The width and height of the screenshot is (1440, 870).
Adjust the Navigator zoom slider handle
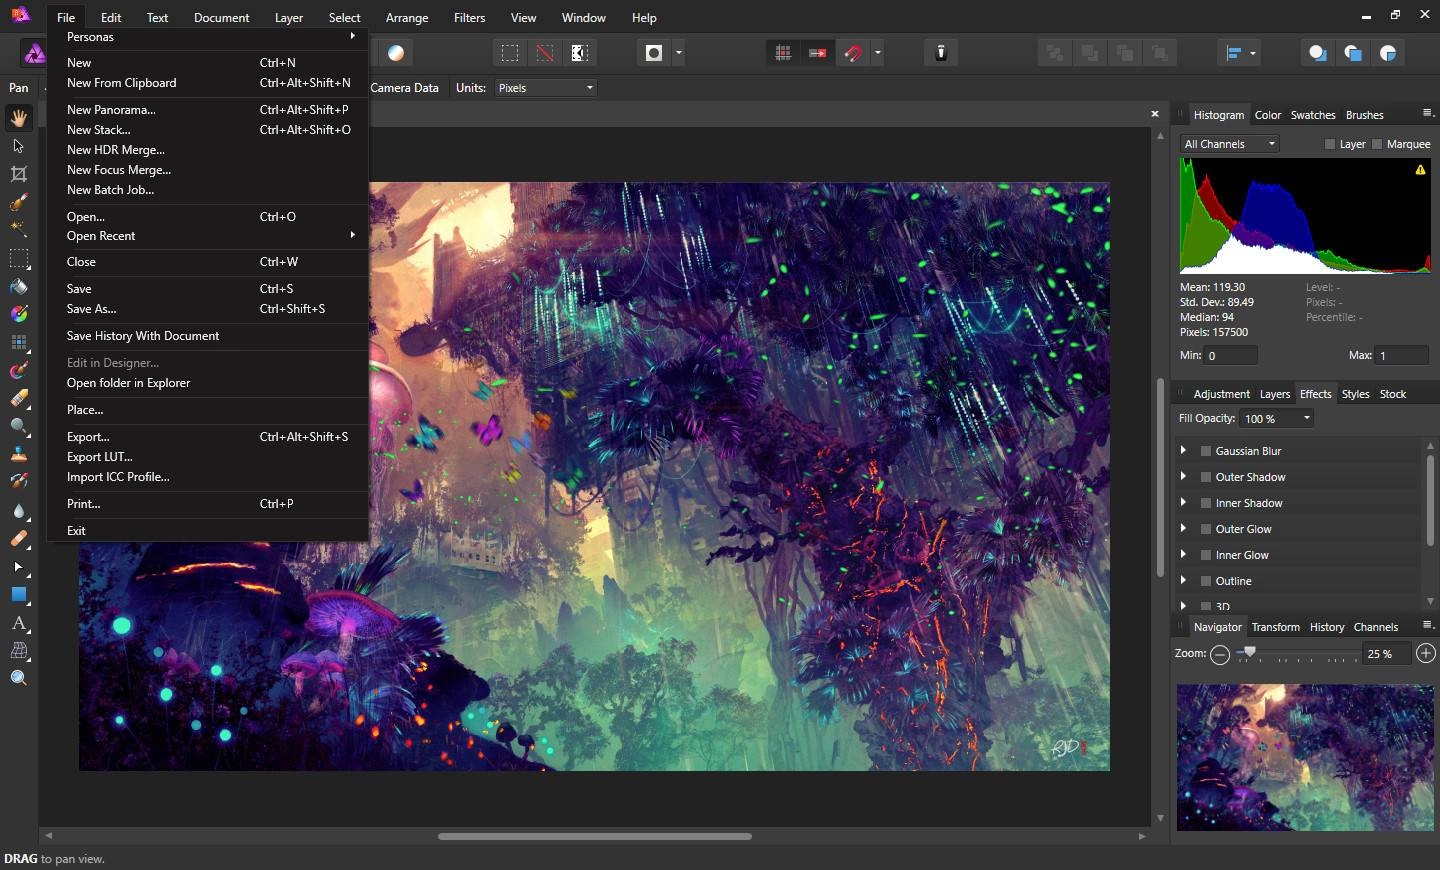tap(1249, 652)
